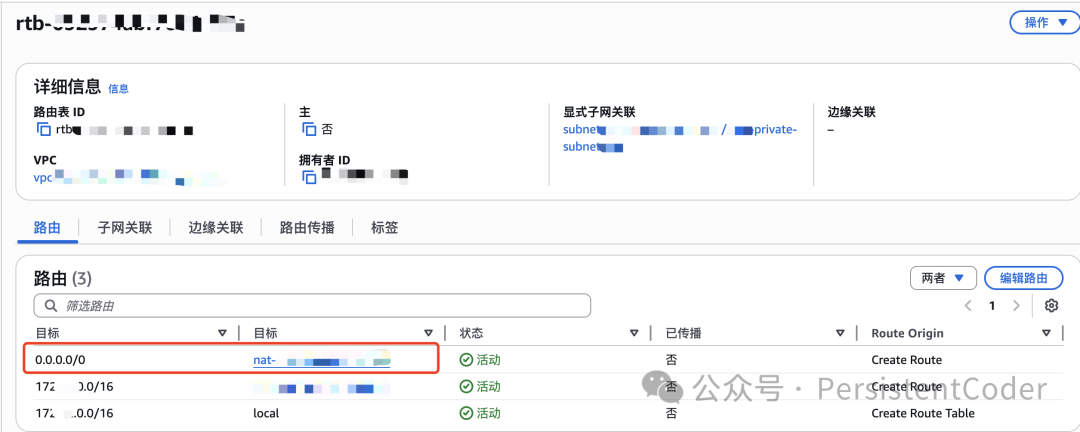Sort by the second 目标 target column
This screenshot has width=1080, height=432.
click(x=428, y=333)
